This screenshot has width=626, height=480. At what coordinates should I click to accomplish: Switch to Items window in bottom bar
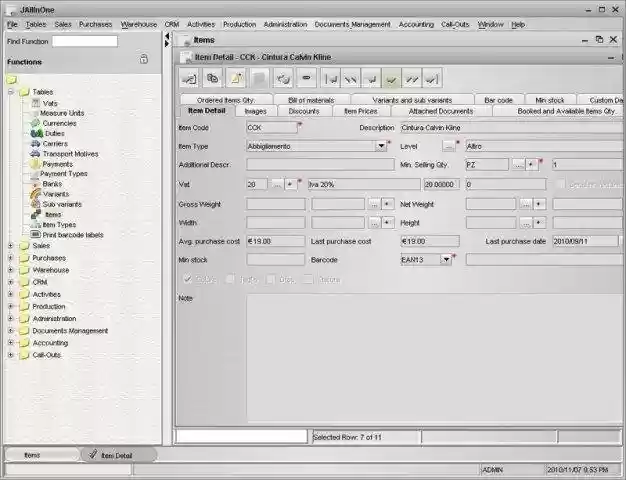(42, 455)
